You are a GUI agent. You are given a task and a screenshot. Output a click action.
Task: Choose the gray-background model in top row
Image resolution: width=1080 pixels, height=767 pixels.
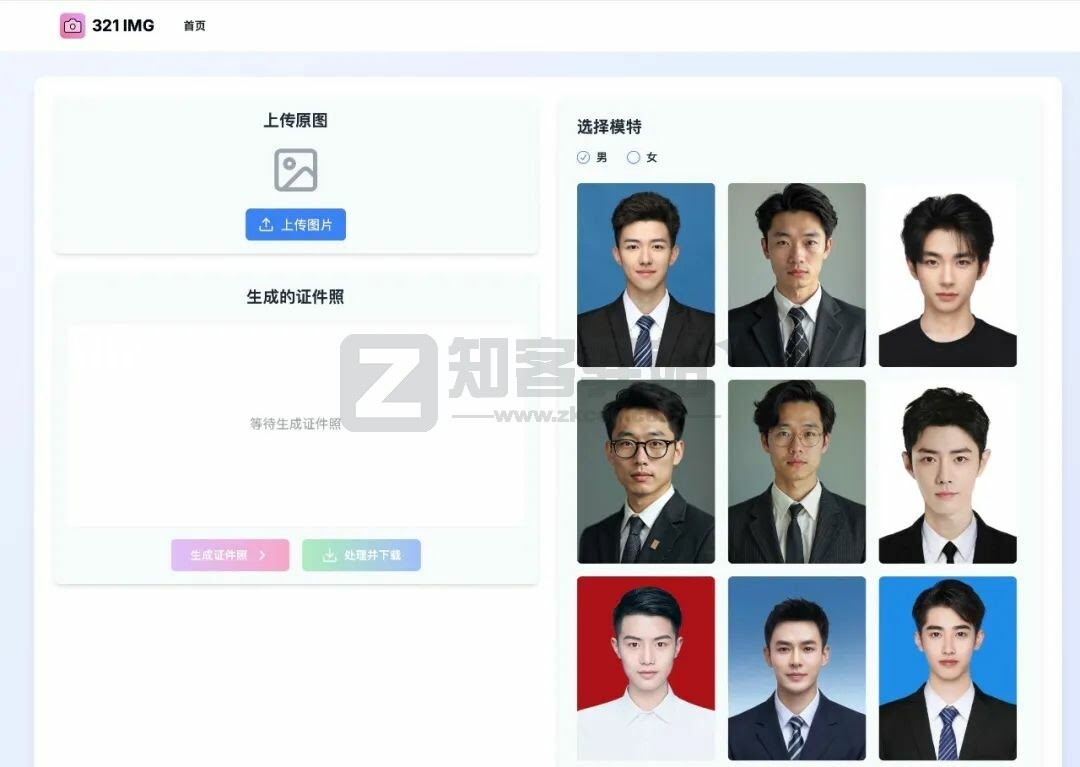pos(797,275)
